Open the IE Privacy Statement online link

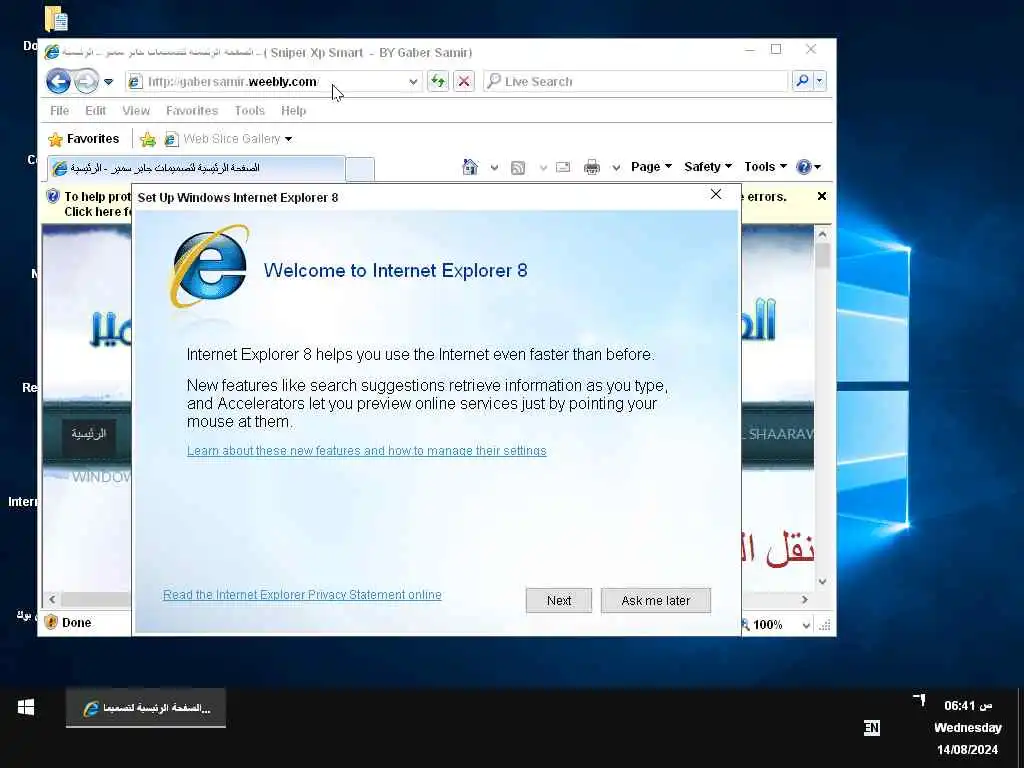tap(302, 595)
